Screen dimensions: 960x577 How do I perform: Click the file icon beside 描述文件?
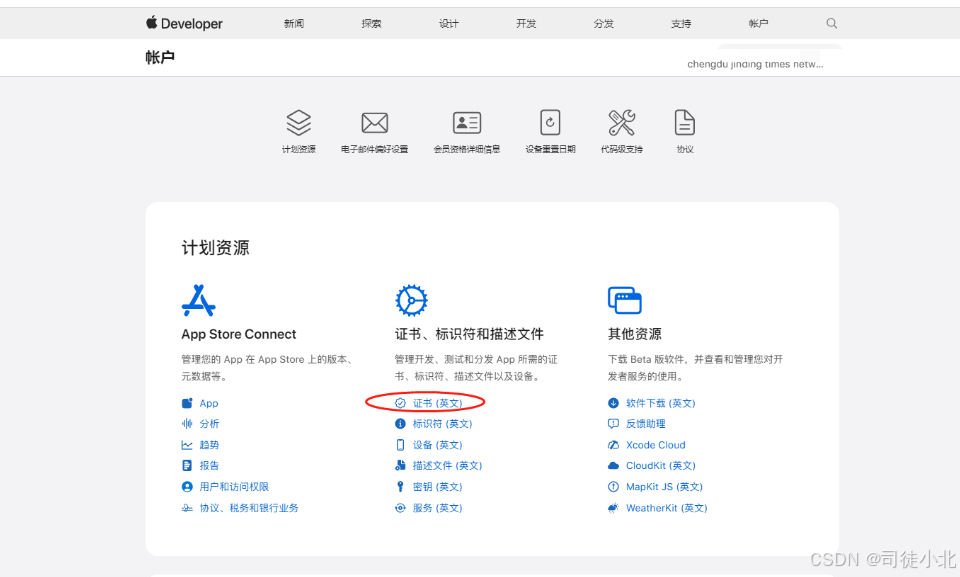[x=400, y=466]
